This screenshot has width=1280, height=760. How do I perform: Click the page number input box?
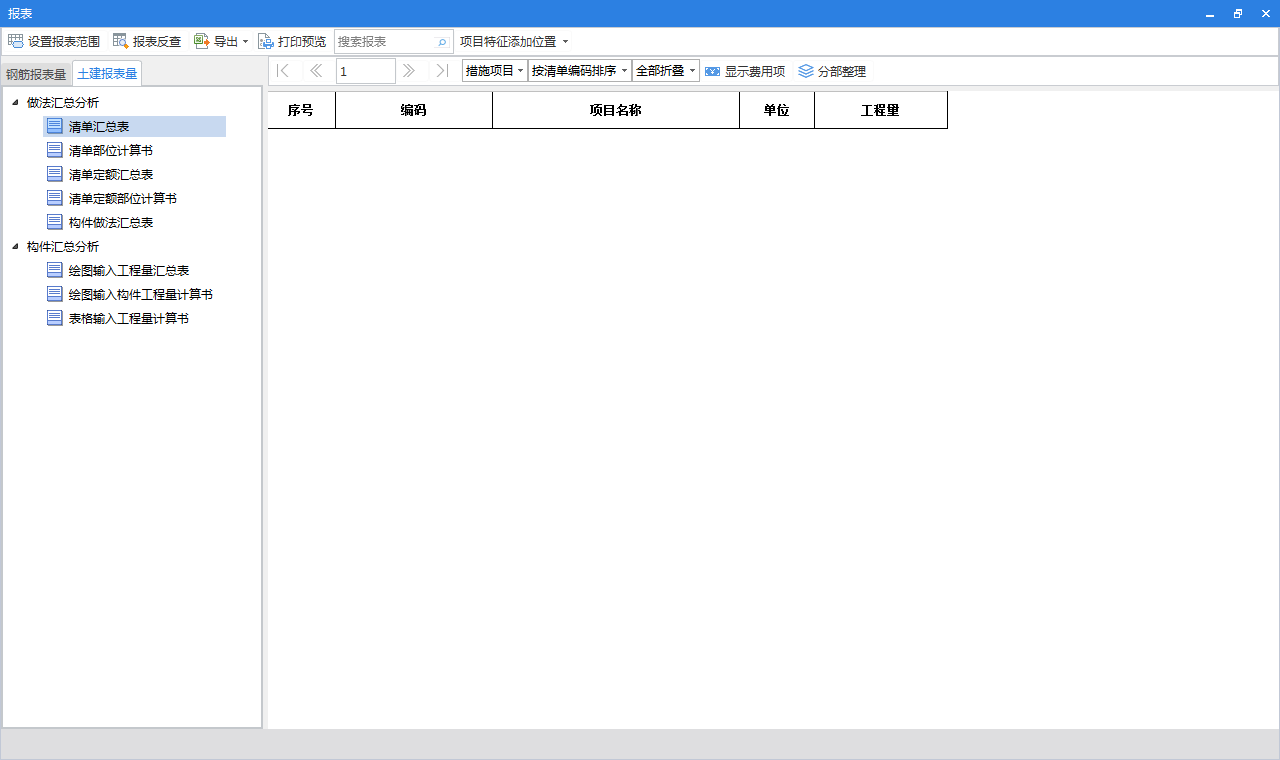pyautogui.click(x=365, y=71)
